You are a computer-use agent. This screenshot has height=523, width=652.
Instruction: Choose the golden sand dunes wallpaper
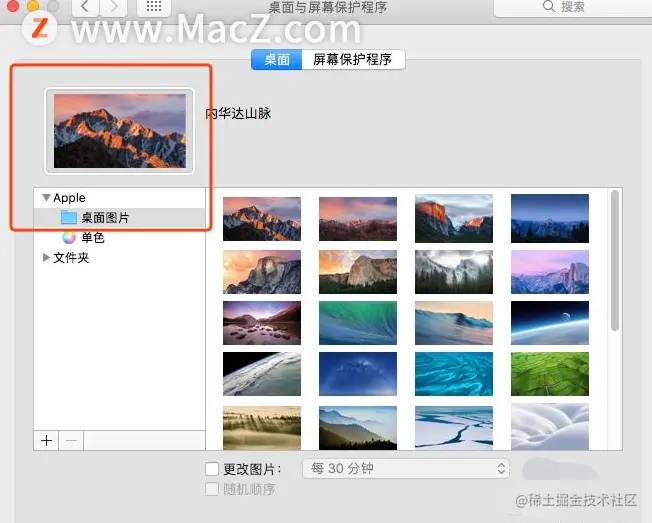[x=262, y=428]
